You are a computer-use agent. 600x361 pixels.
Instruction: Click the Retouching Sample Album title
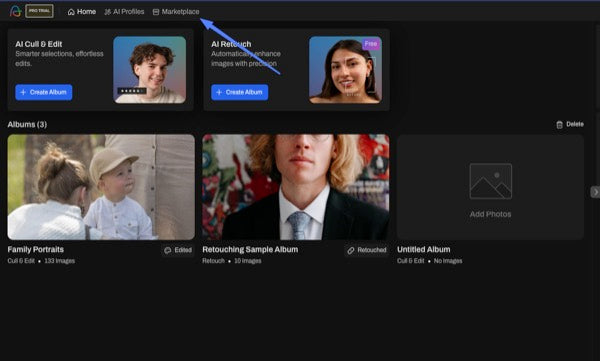250,250
